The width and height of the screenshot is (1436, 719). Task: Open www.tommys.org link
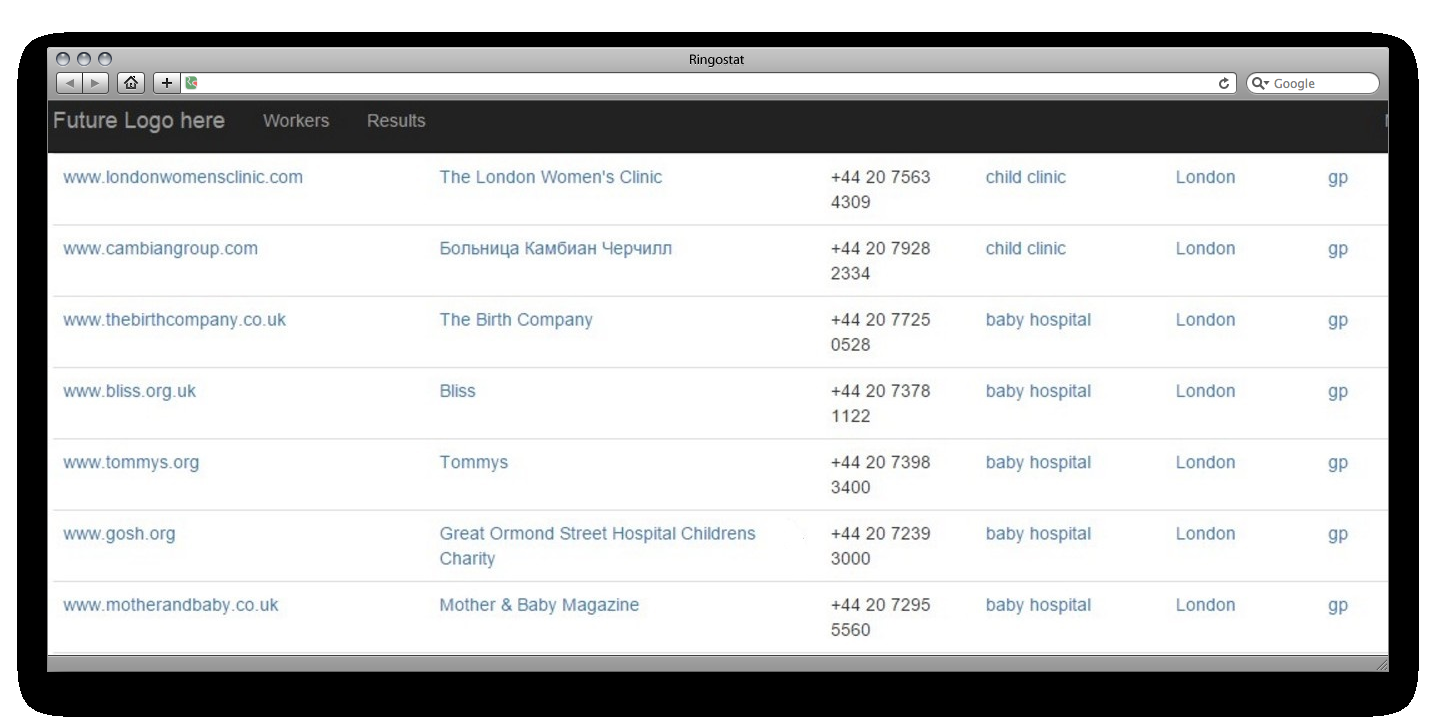[x=131, y=462]
